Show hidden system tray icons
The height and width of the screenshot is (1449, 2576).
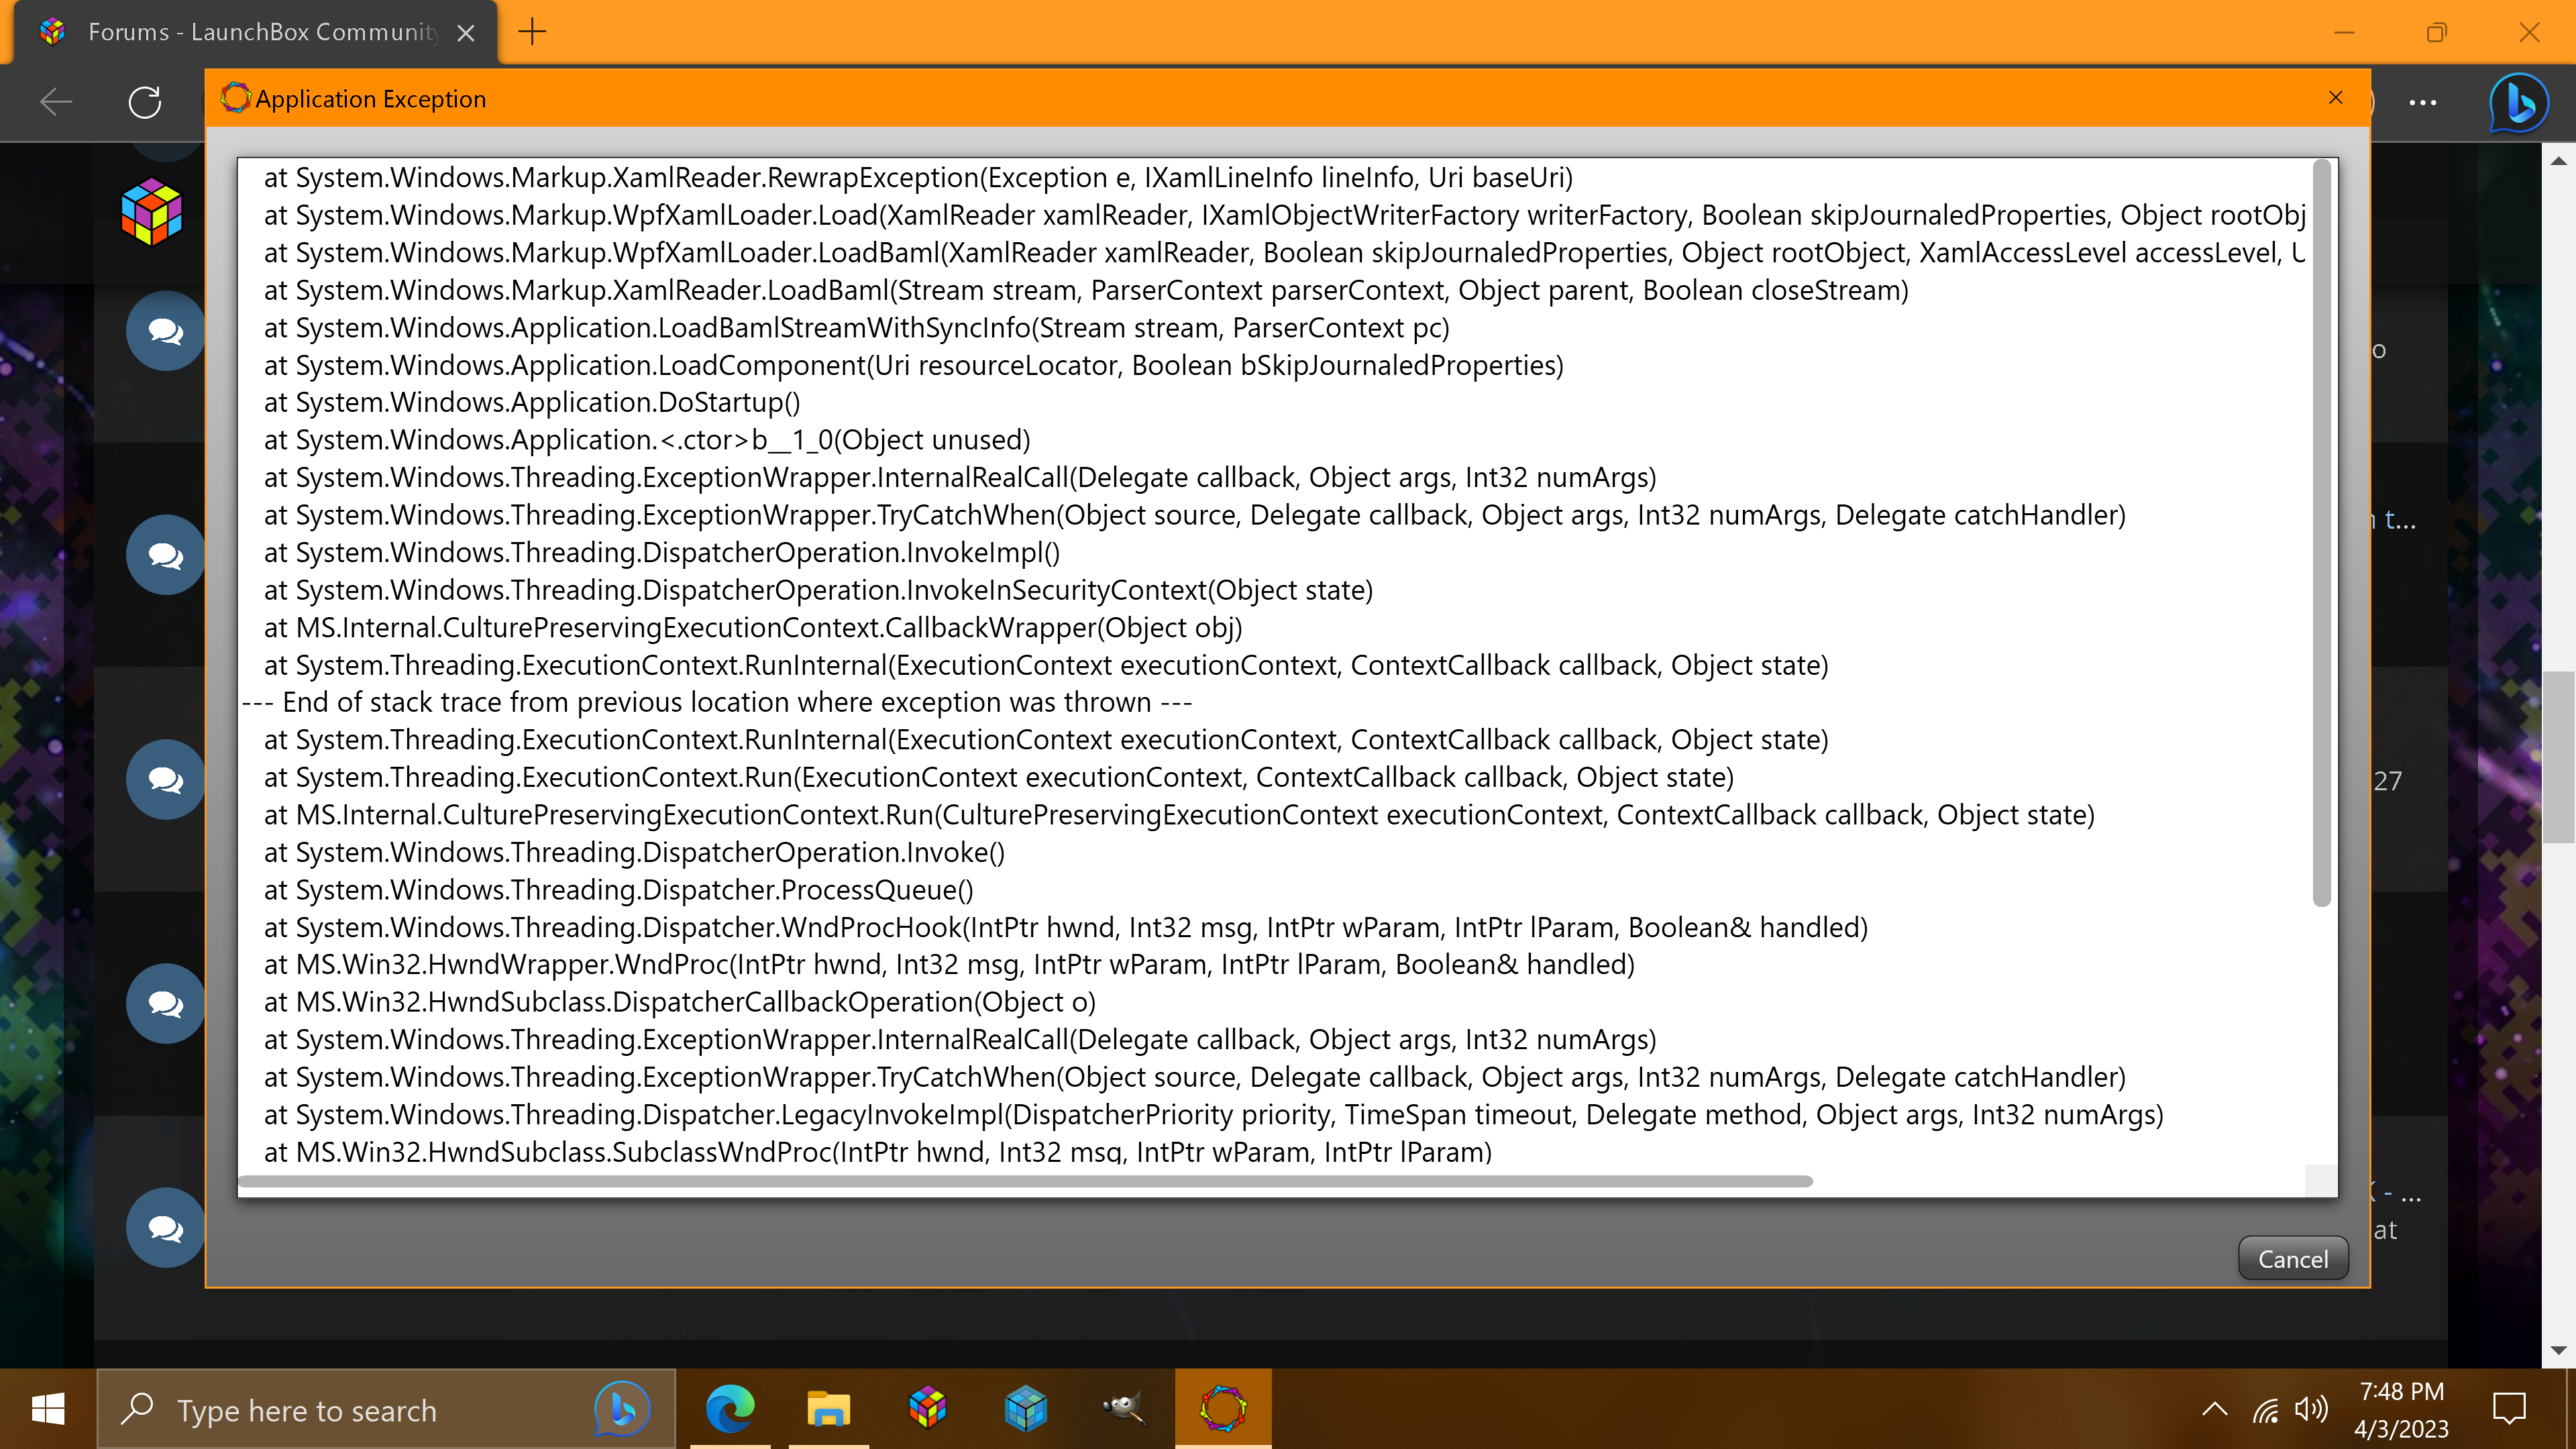2215,1410
